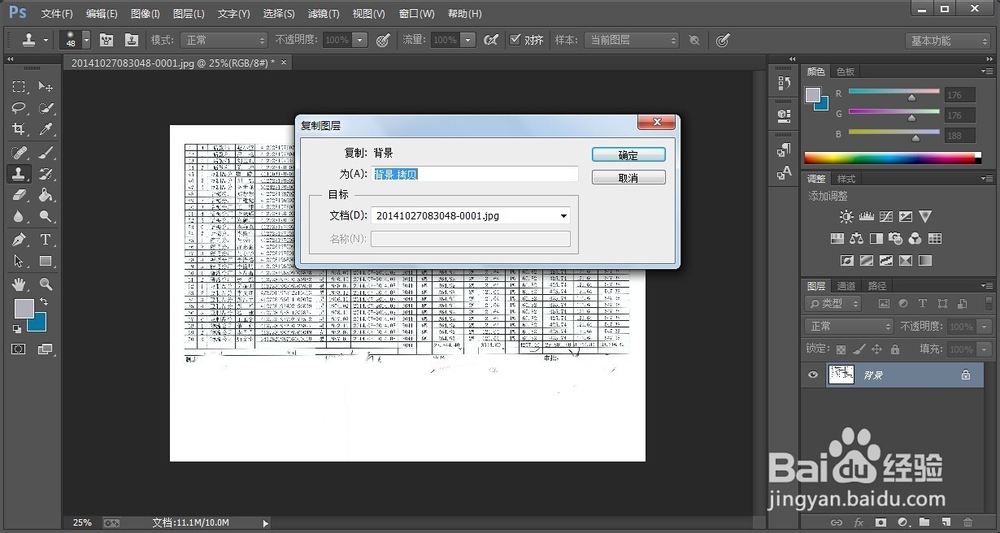Viewport: 1000px width, 533px height.
Task: Open the brush preset picker dropdown
Action: click(86, 40)
